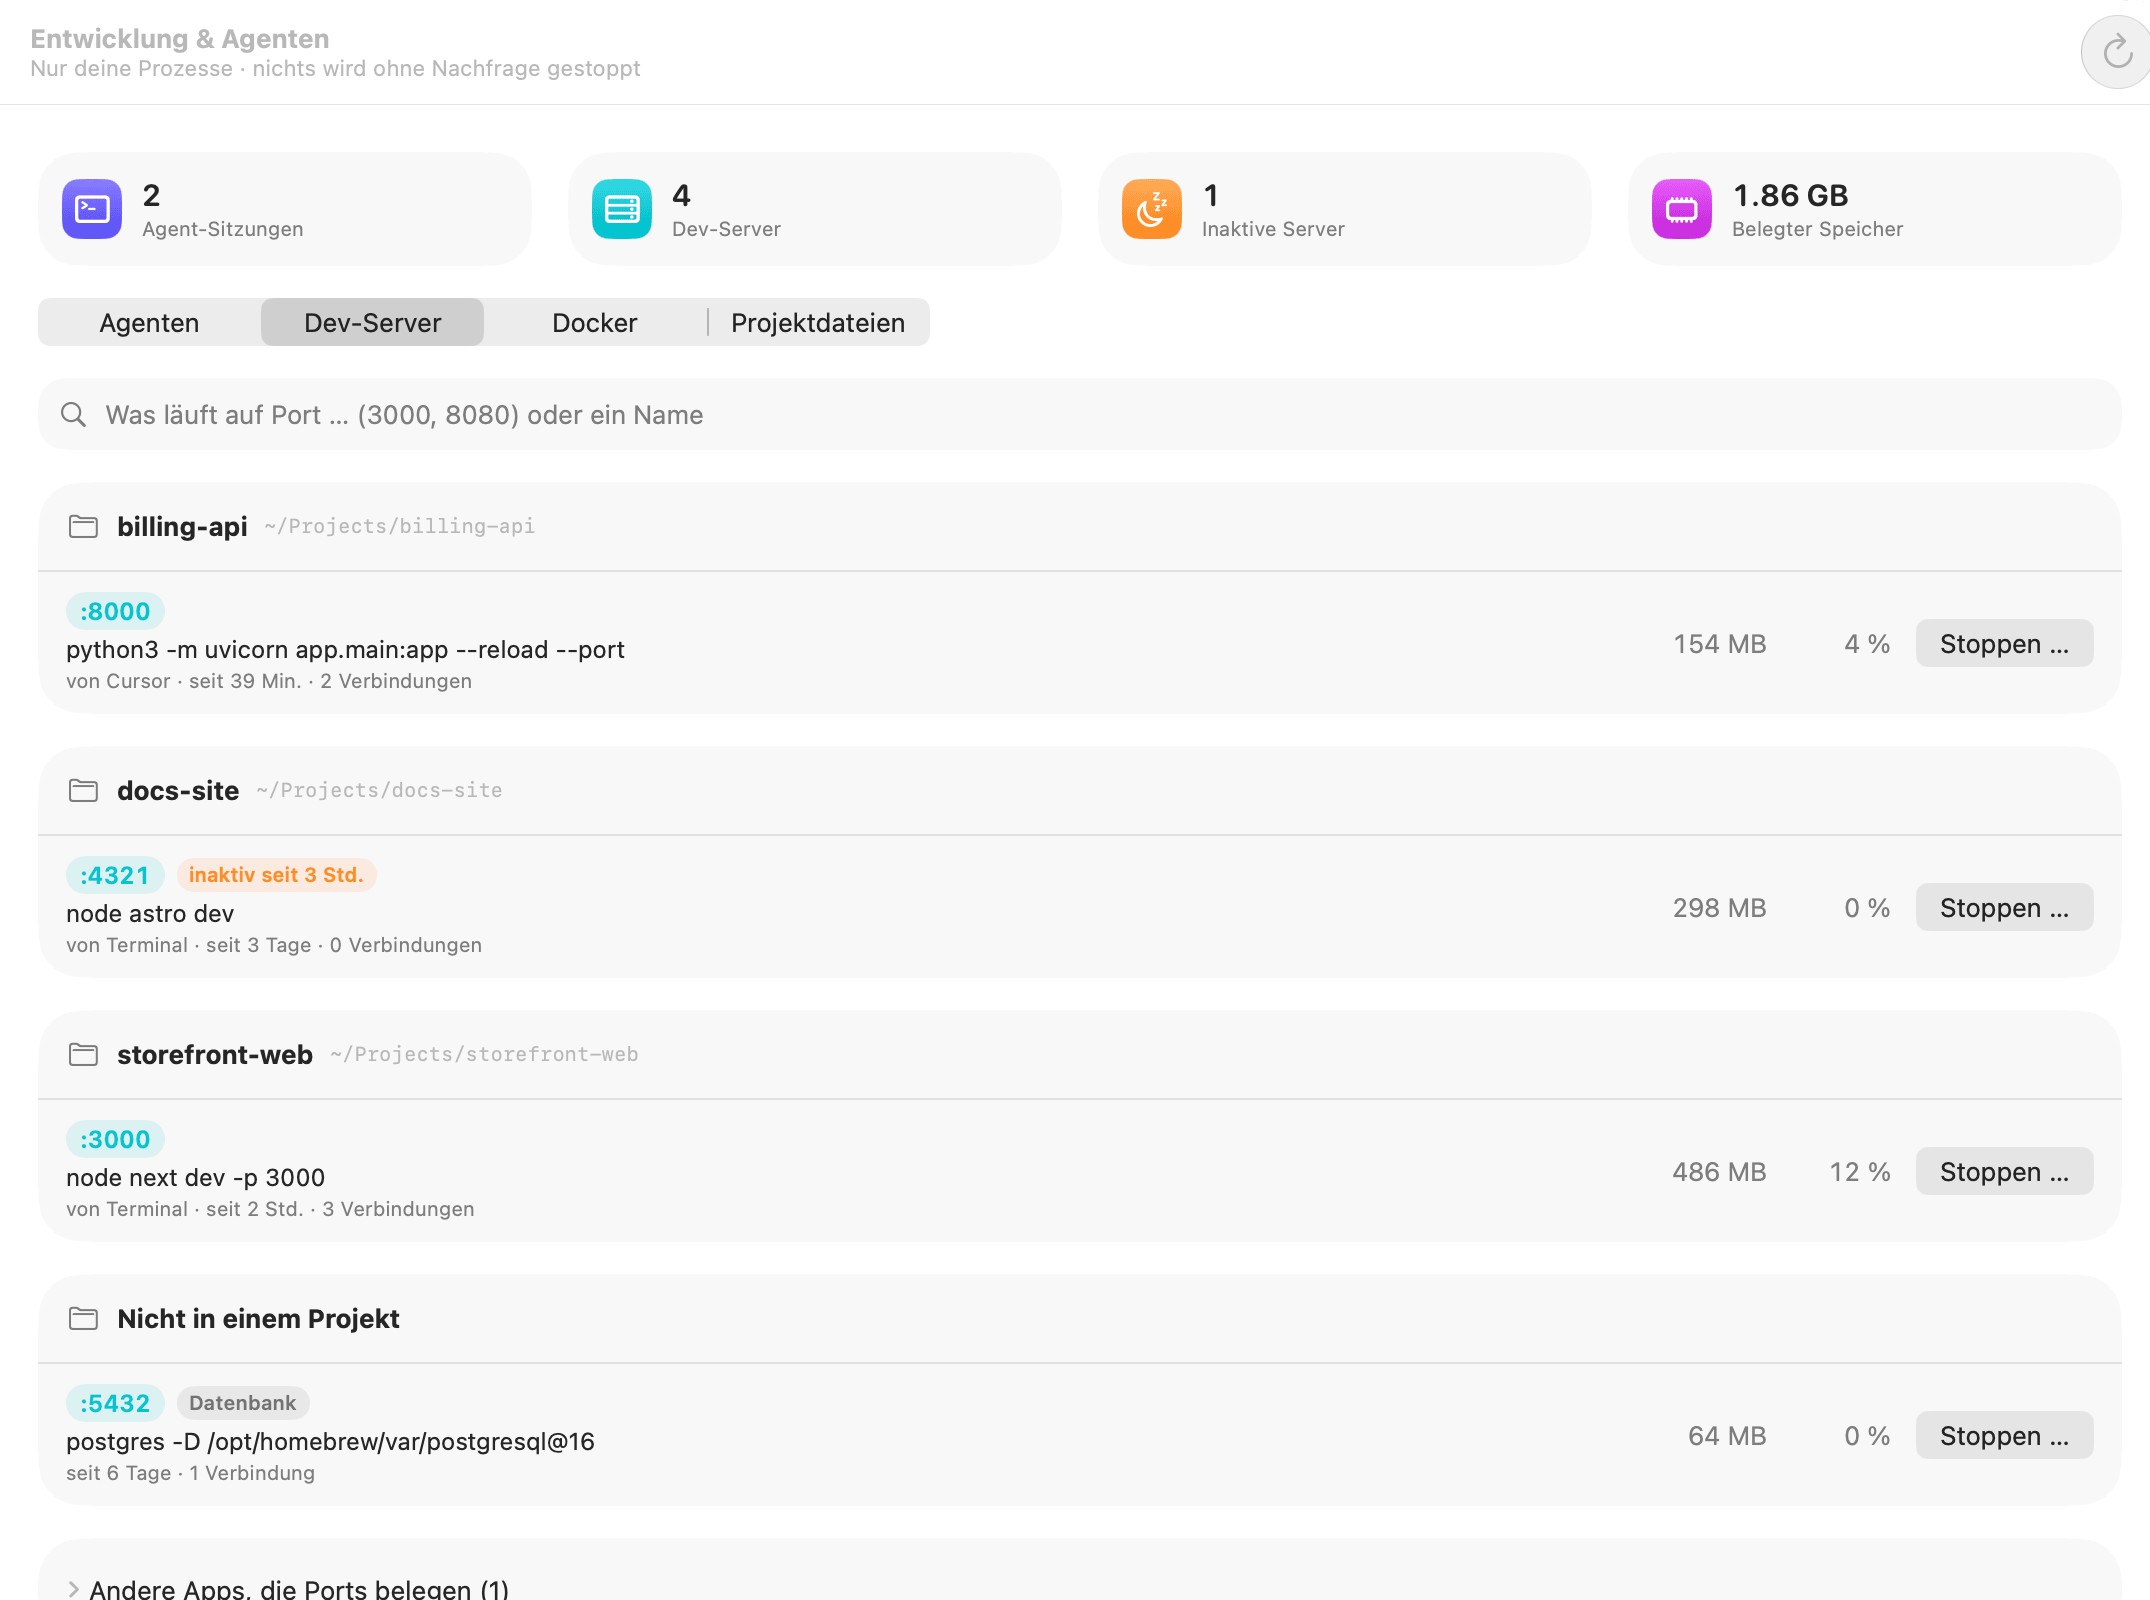Screen dimensions: 2150x1600
Task: Stop the postgres process on port 5432
Action: tap(2004, 1435)
